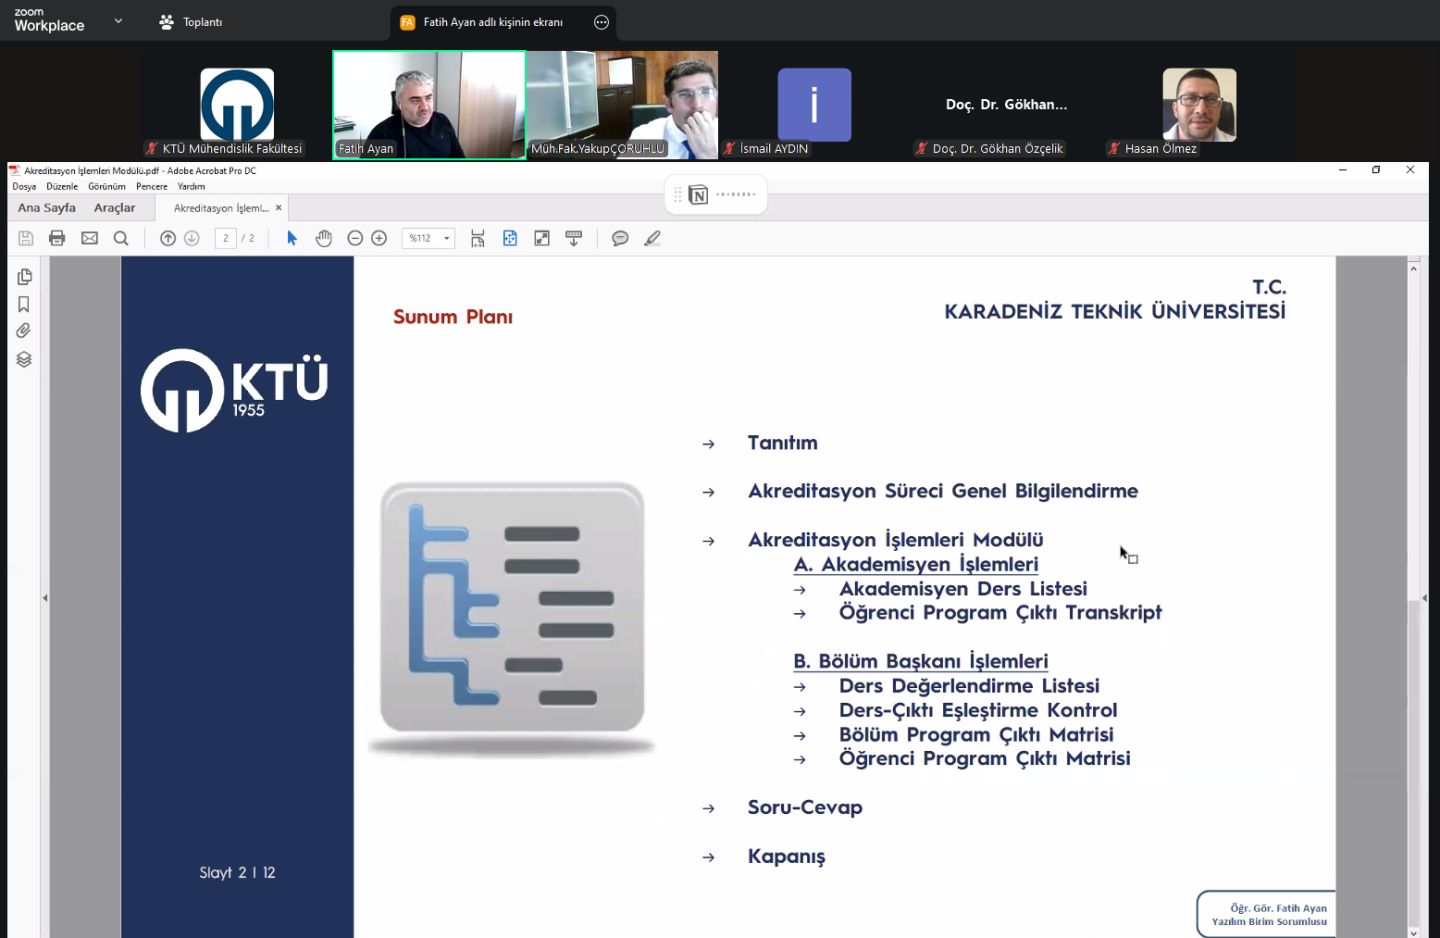Open the bookmarks panel in left sidebar

(24, 304)
